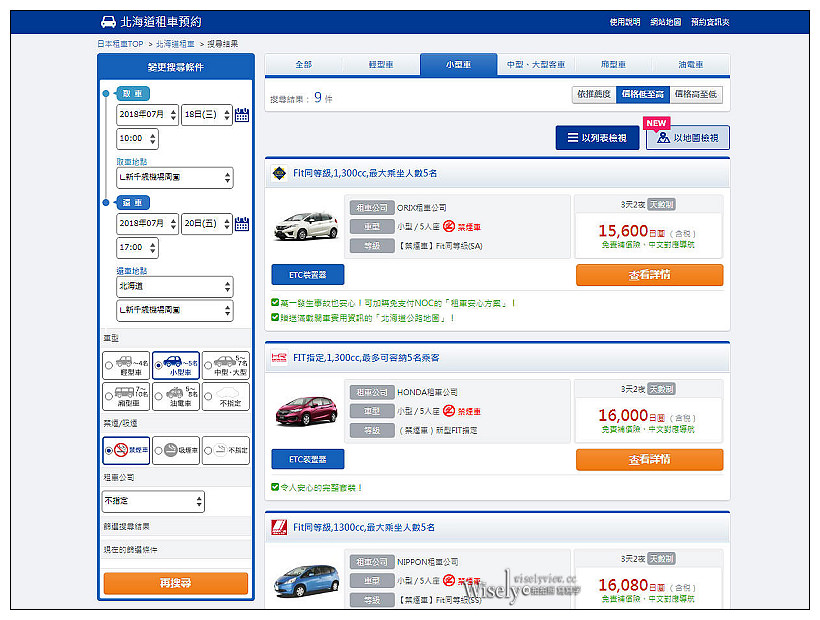Select the 禁煙車 no-smoking radio option
The height and width of the screenshot is (620, 820).
click(110, 450)
